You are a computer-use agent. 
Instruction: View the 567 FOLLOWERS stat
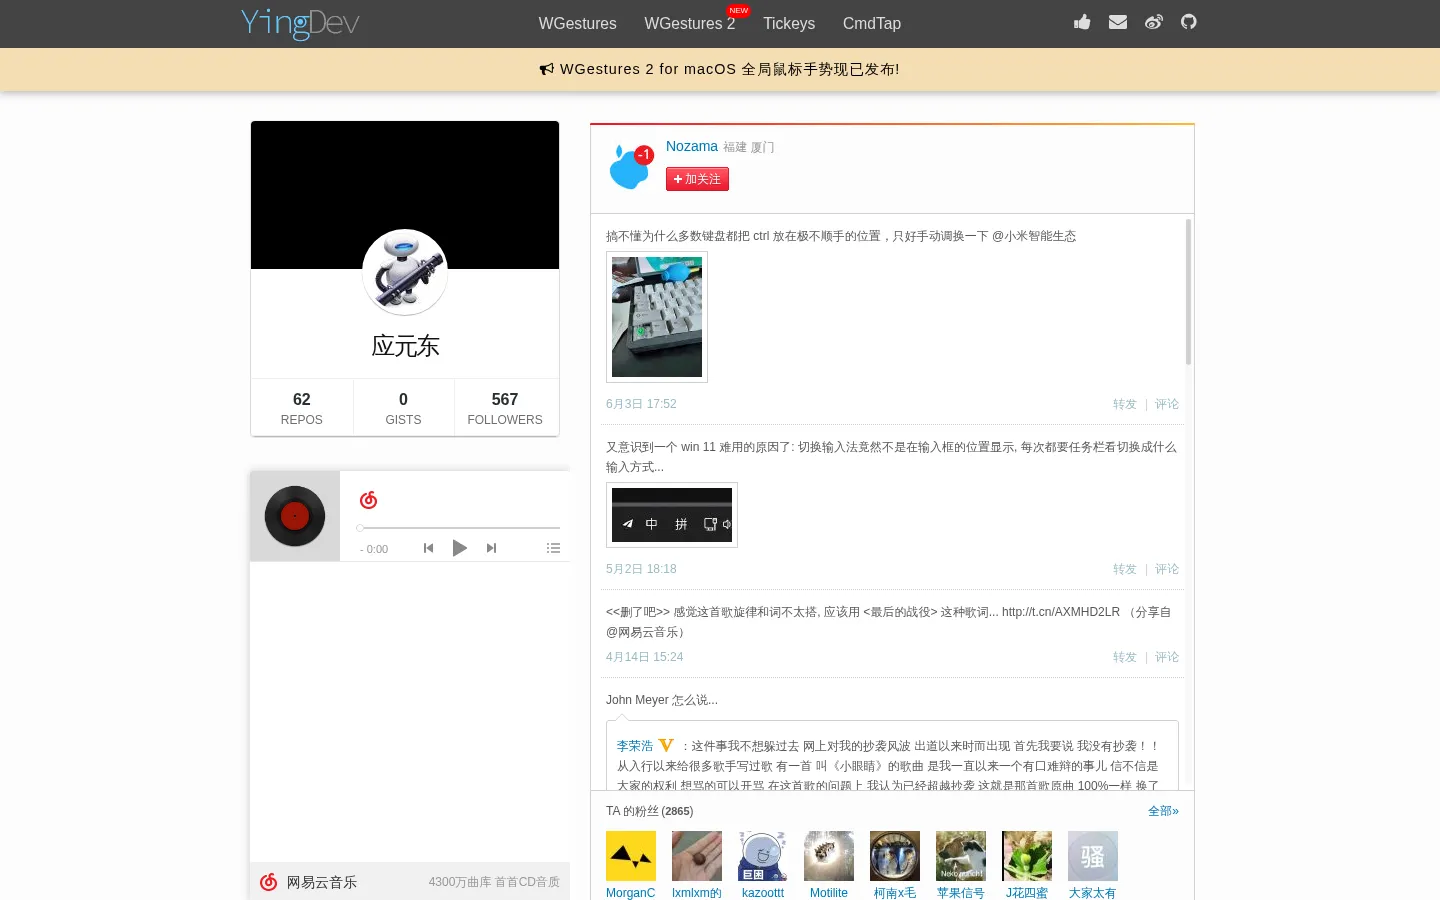point(505,408)
